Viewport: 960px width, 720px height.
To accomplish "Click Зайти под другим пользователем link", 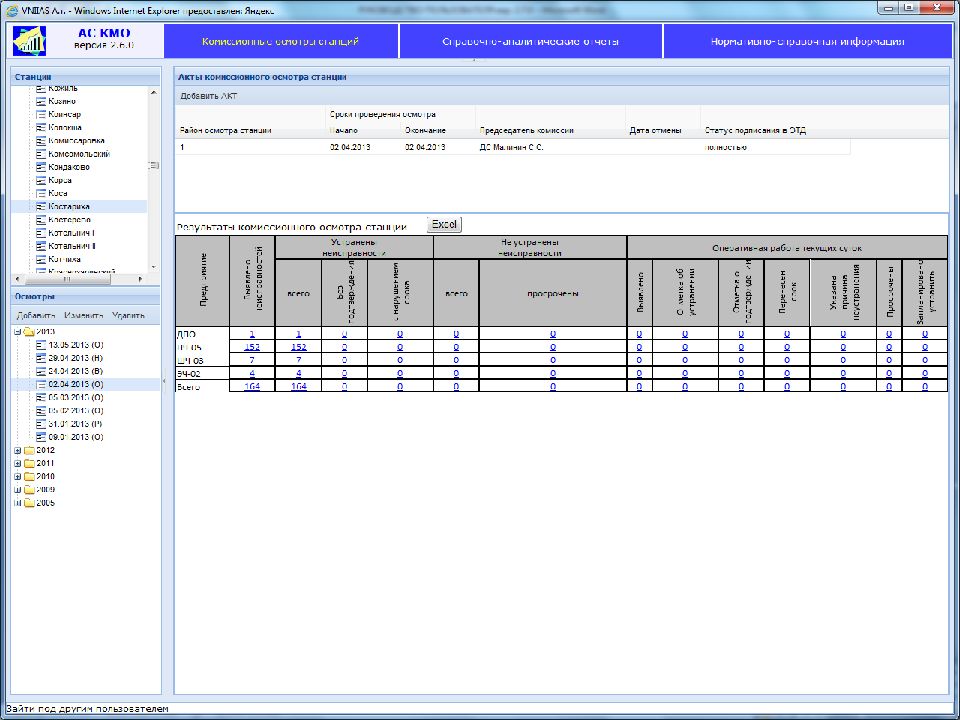I will click(x=87, y=709).
